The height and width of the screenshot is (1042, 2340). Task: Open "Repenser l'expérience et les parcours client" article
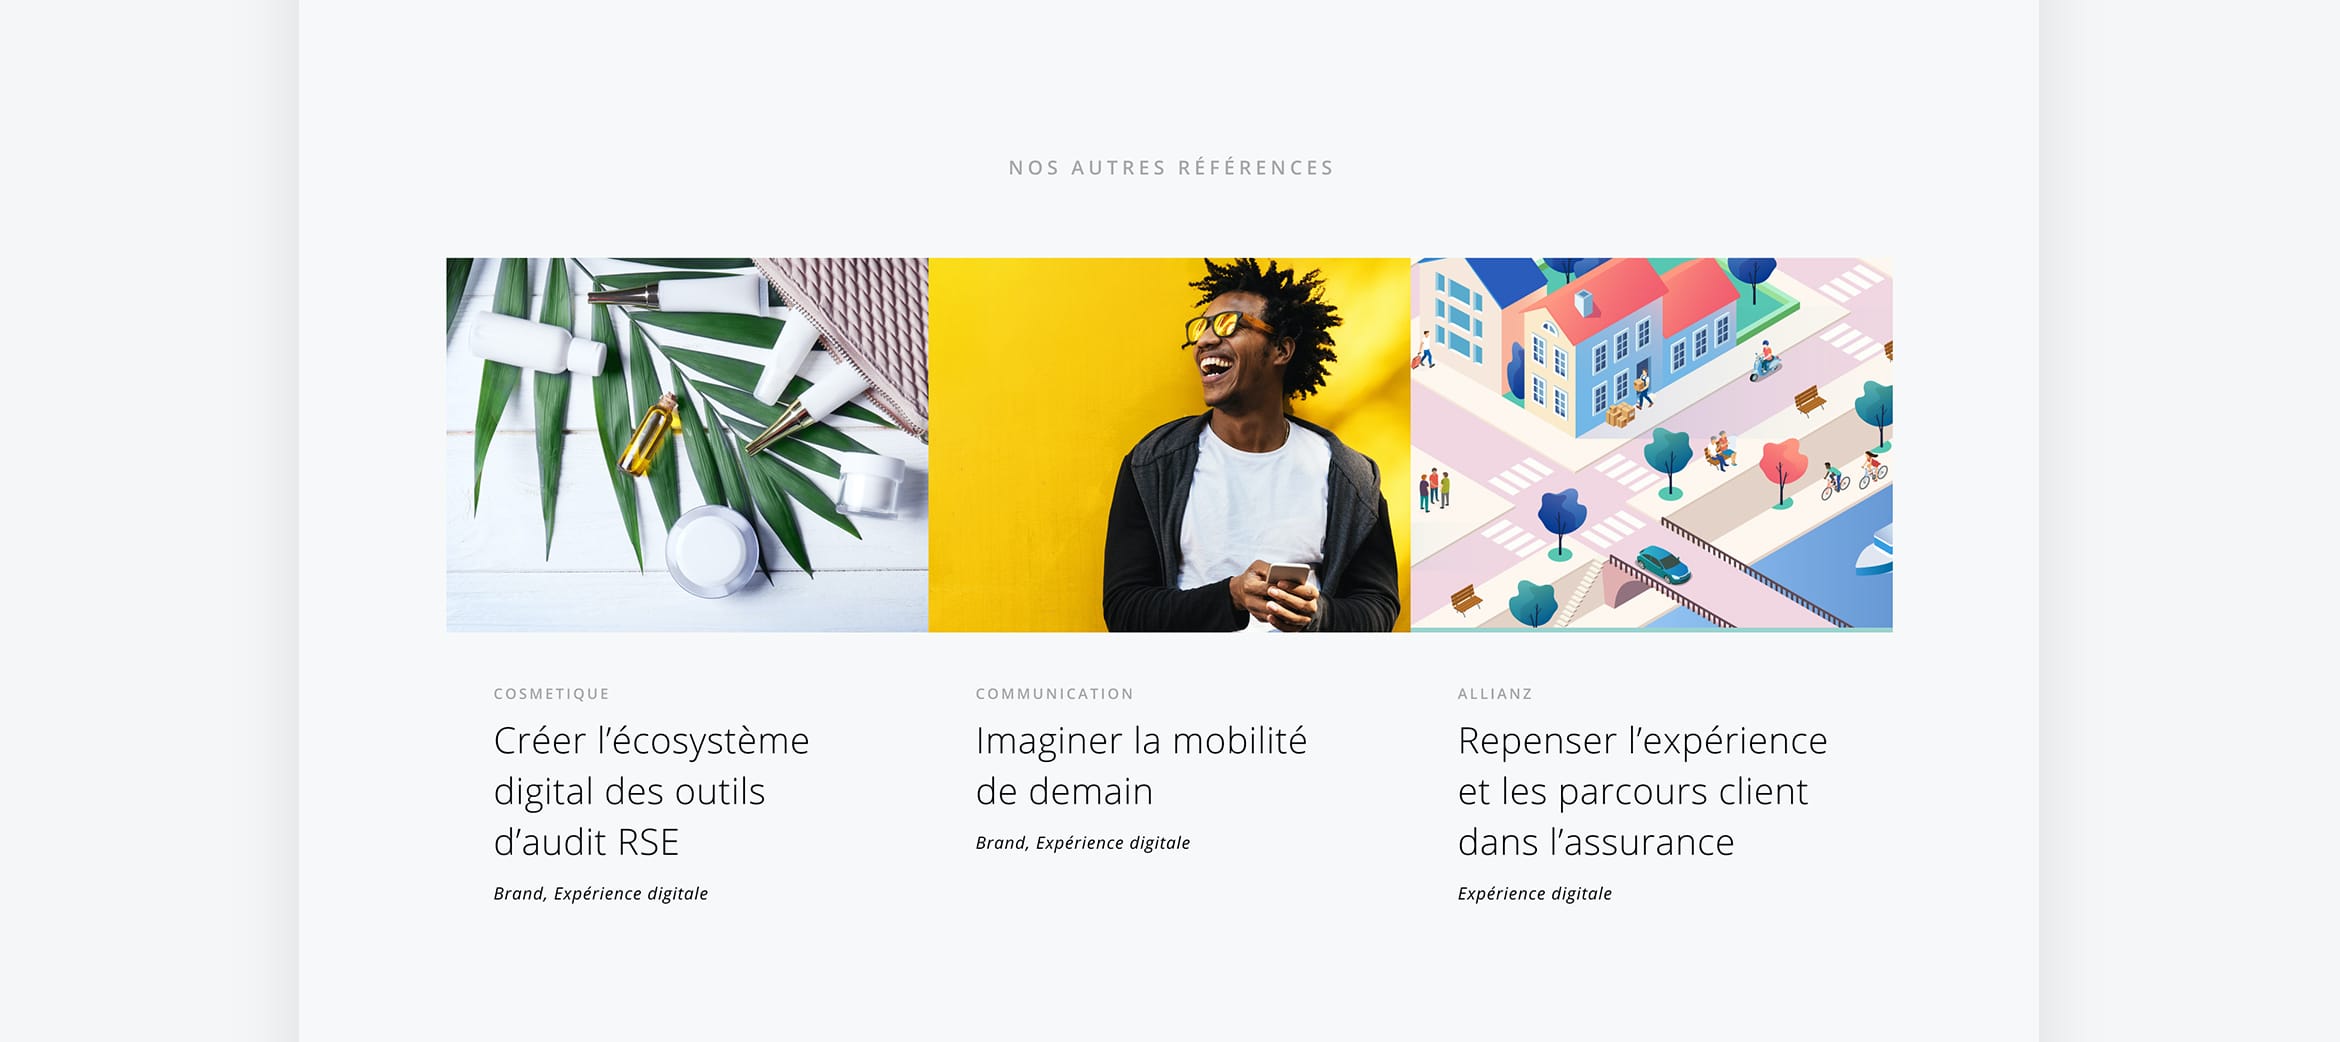click(x=1642, y=791)
